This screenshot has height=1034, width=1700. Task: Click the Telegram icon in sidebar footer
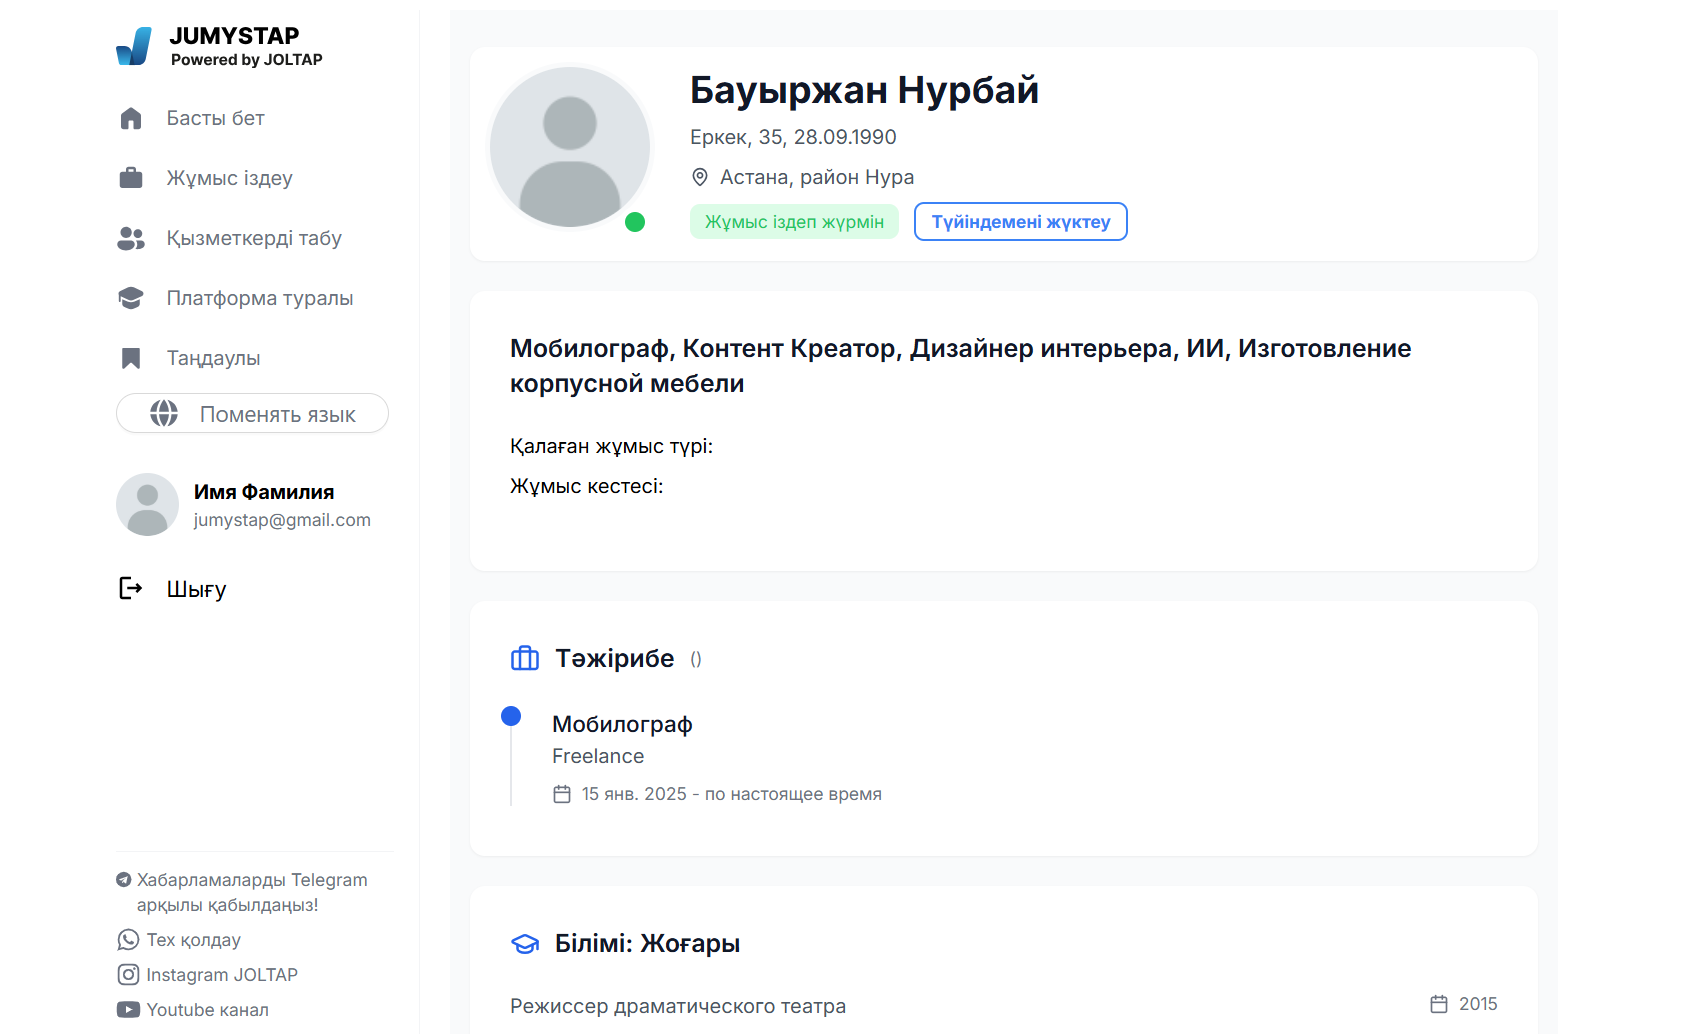point(124,880)
